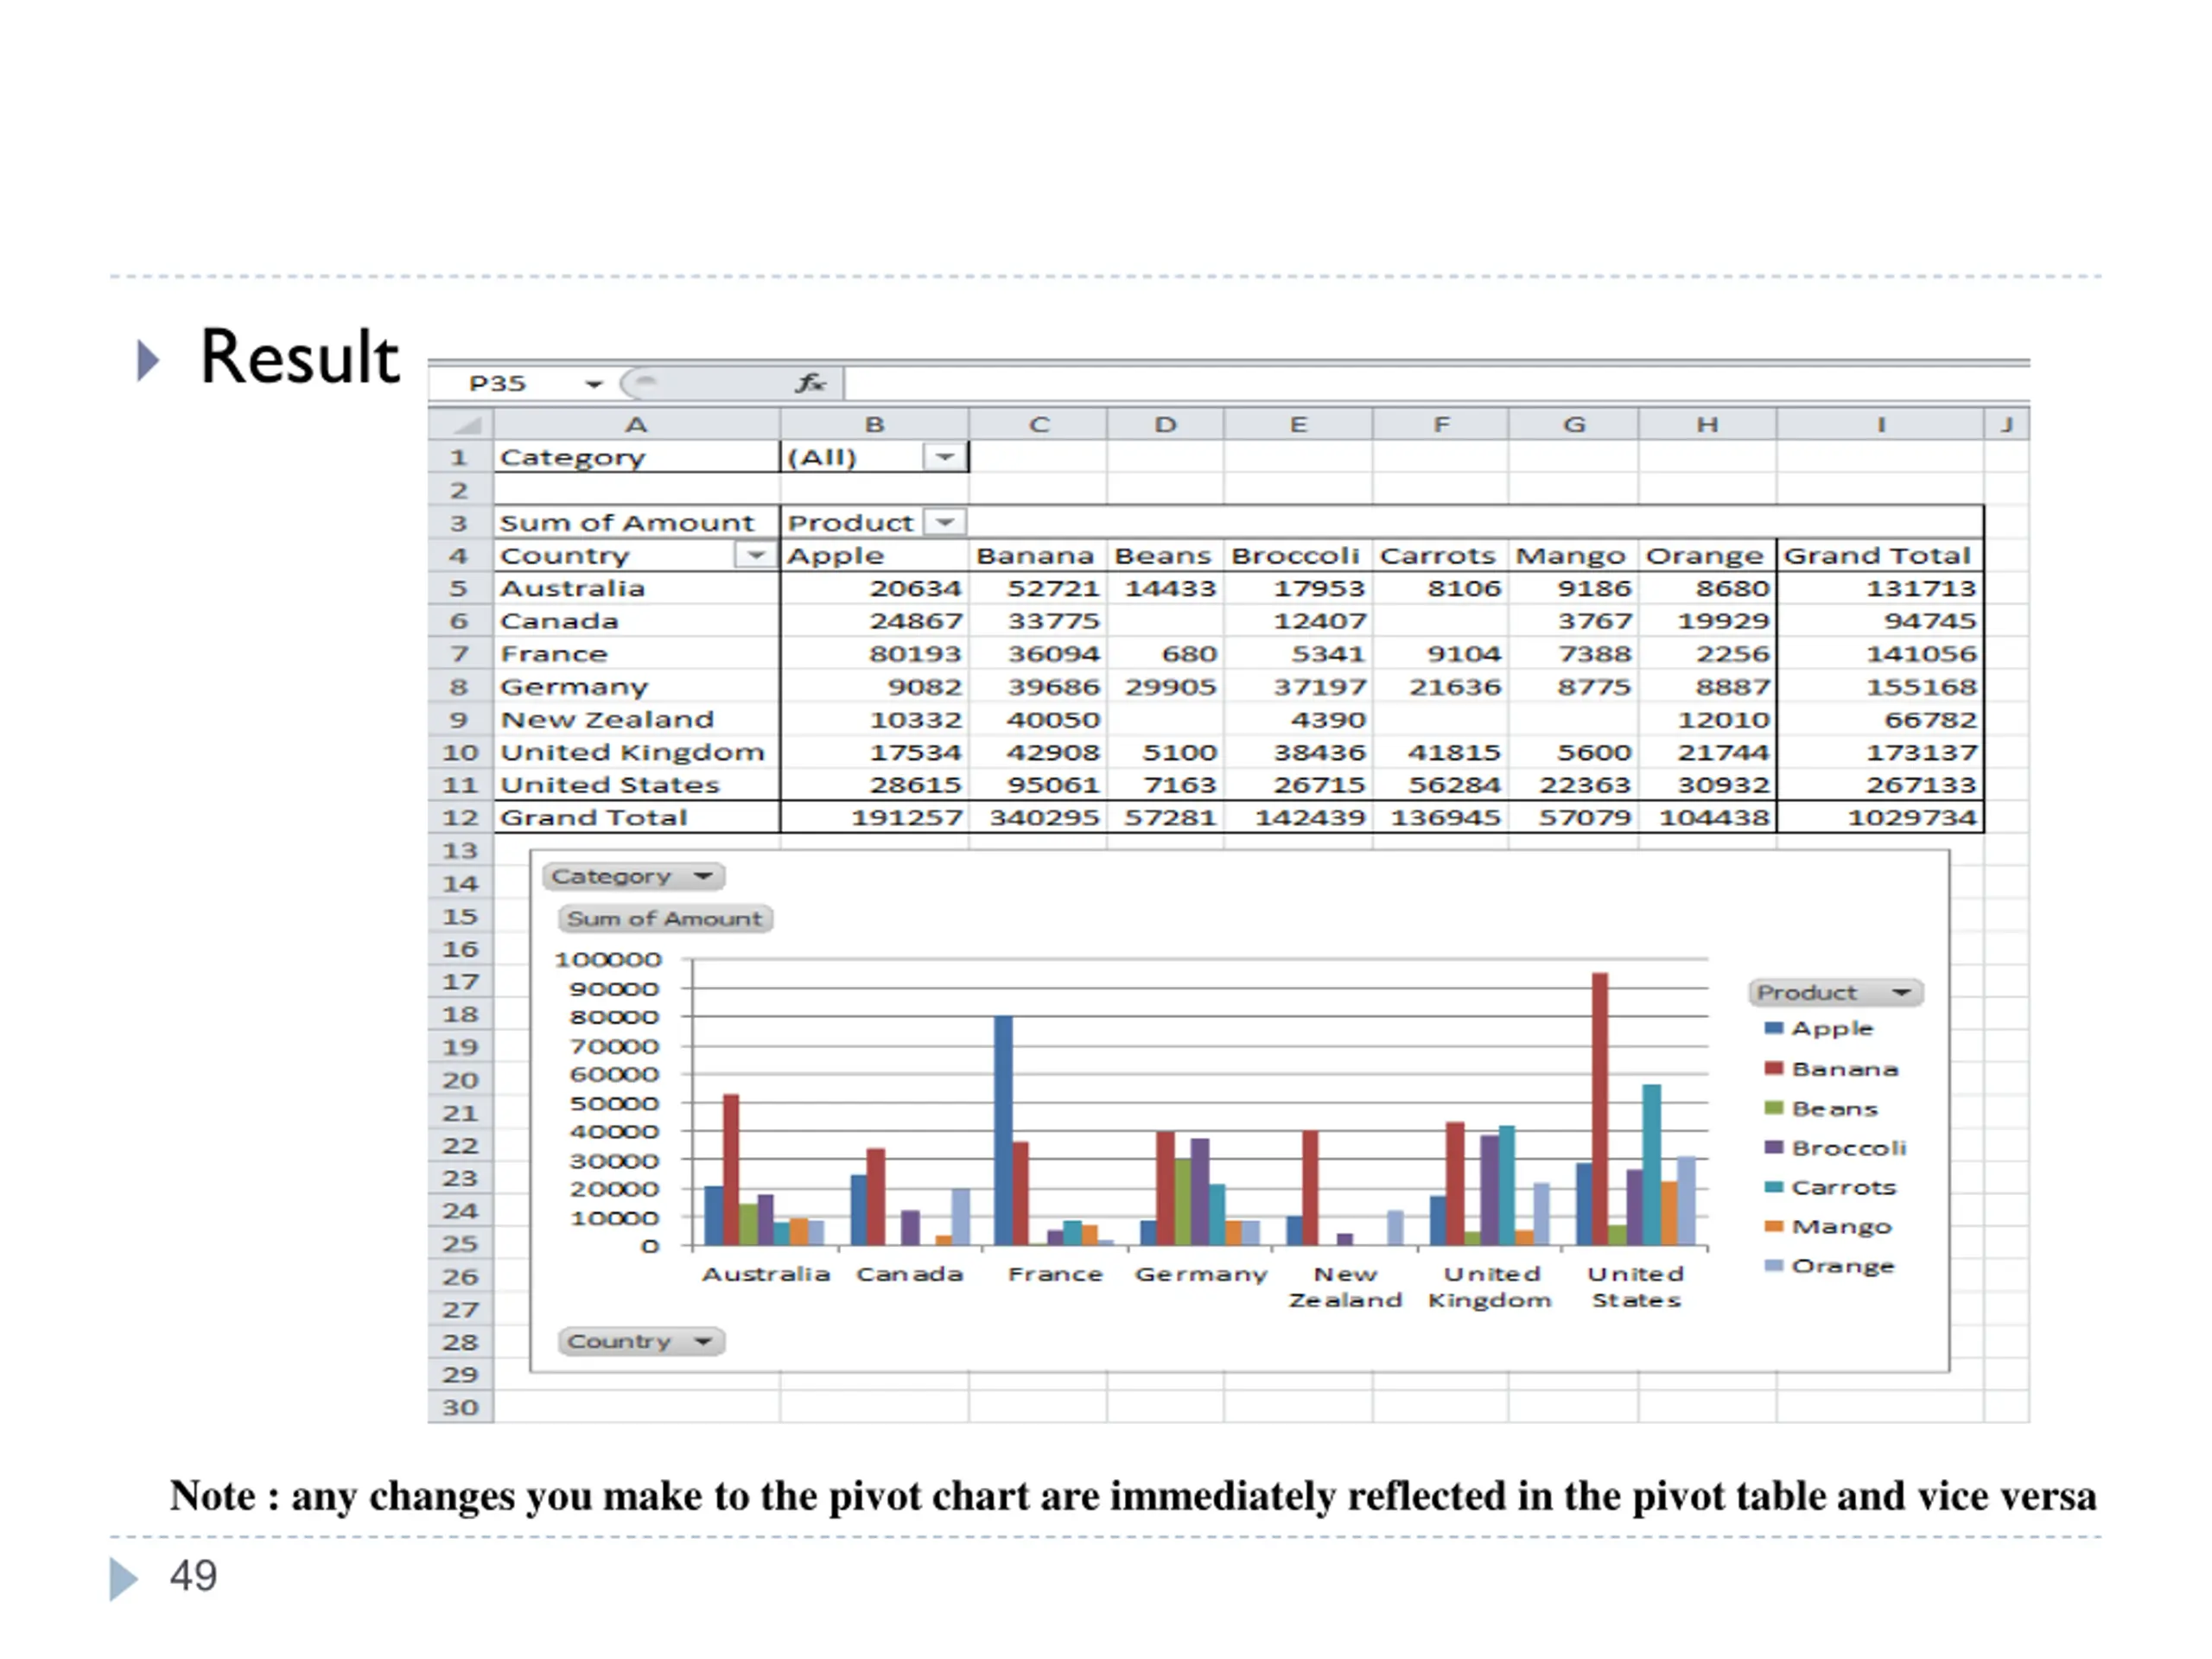Click the purple Broccoli legend marker
This screenshot has height=1659, width=2212.
(1774, 1147)
